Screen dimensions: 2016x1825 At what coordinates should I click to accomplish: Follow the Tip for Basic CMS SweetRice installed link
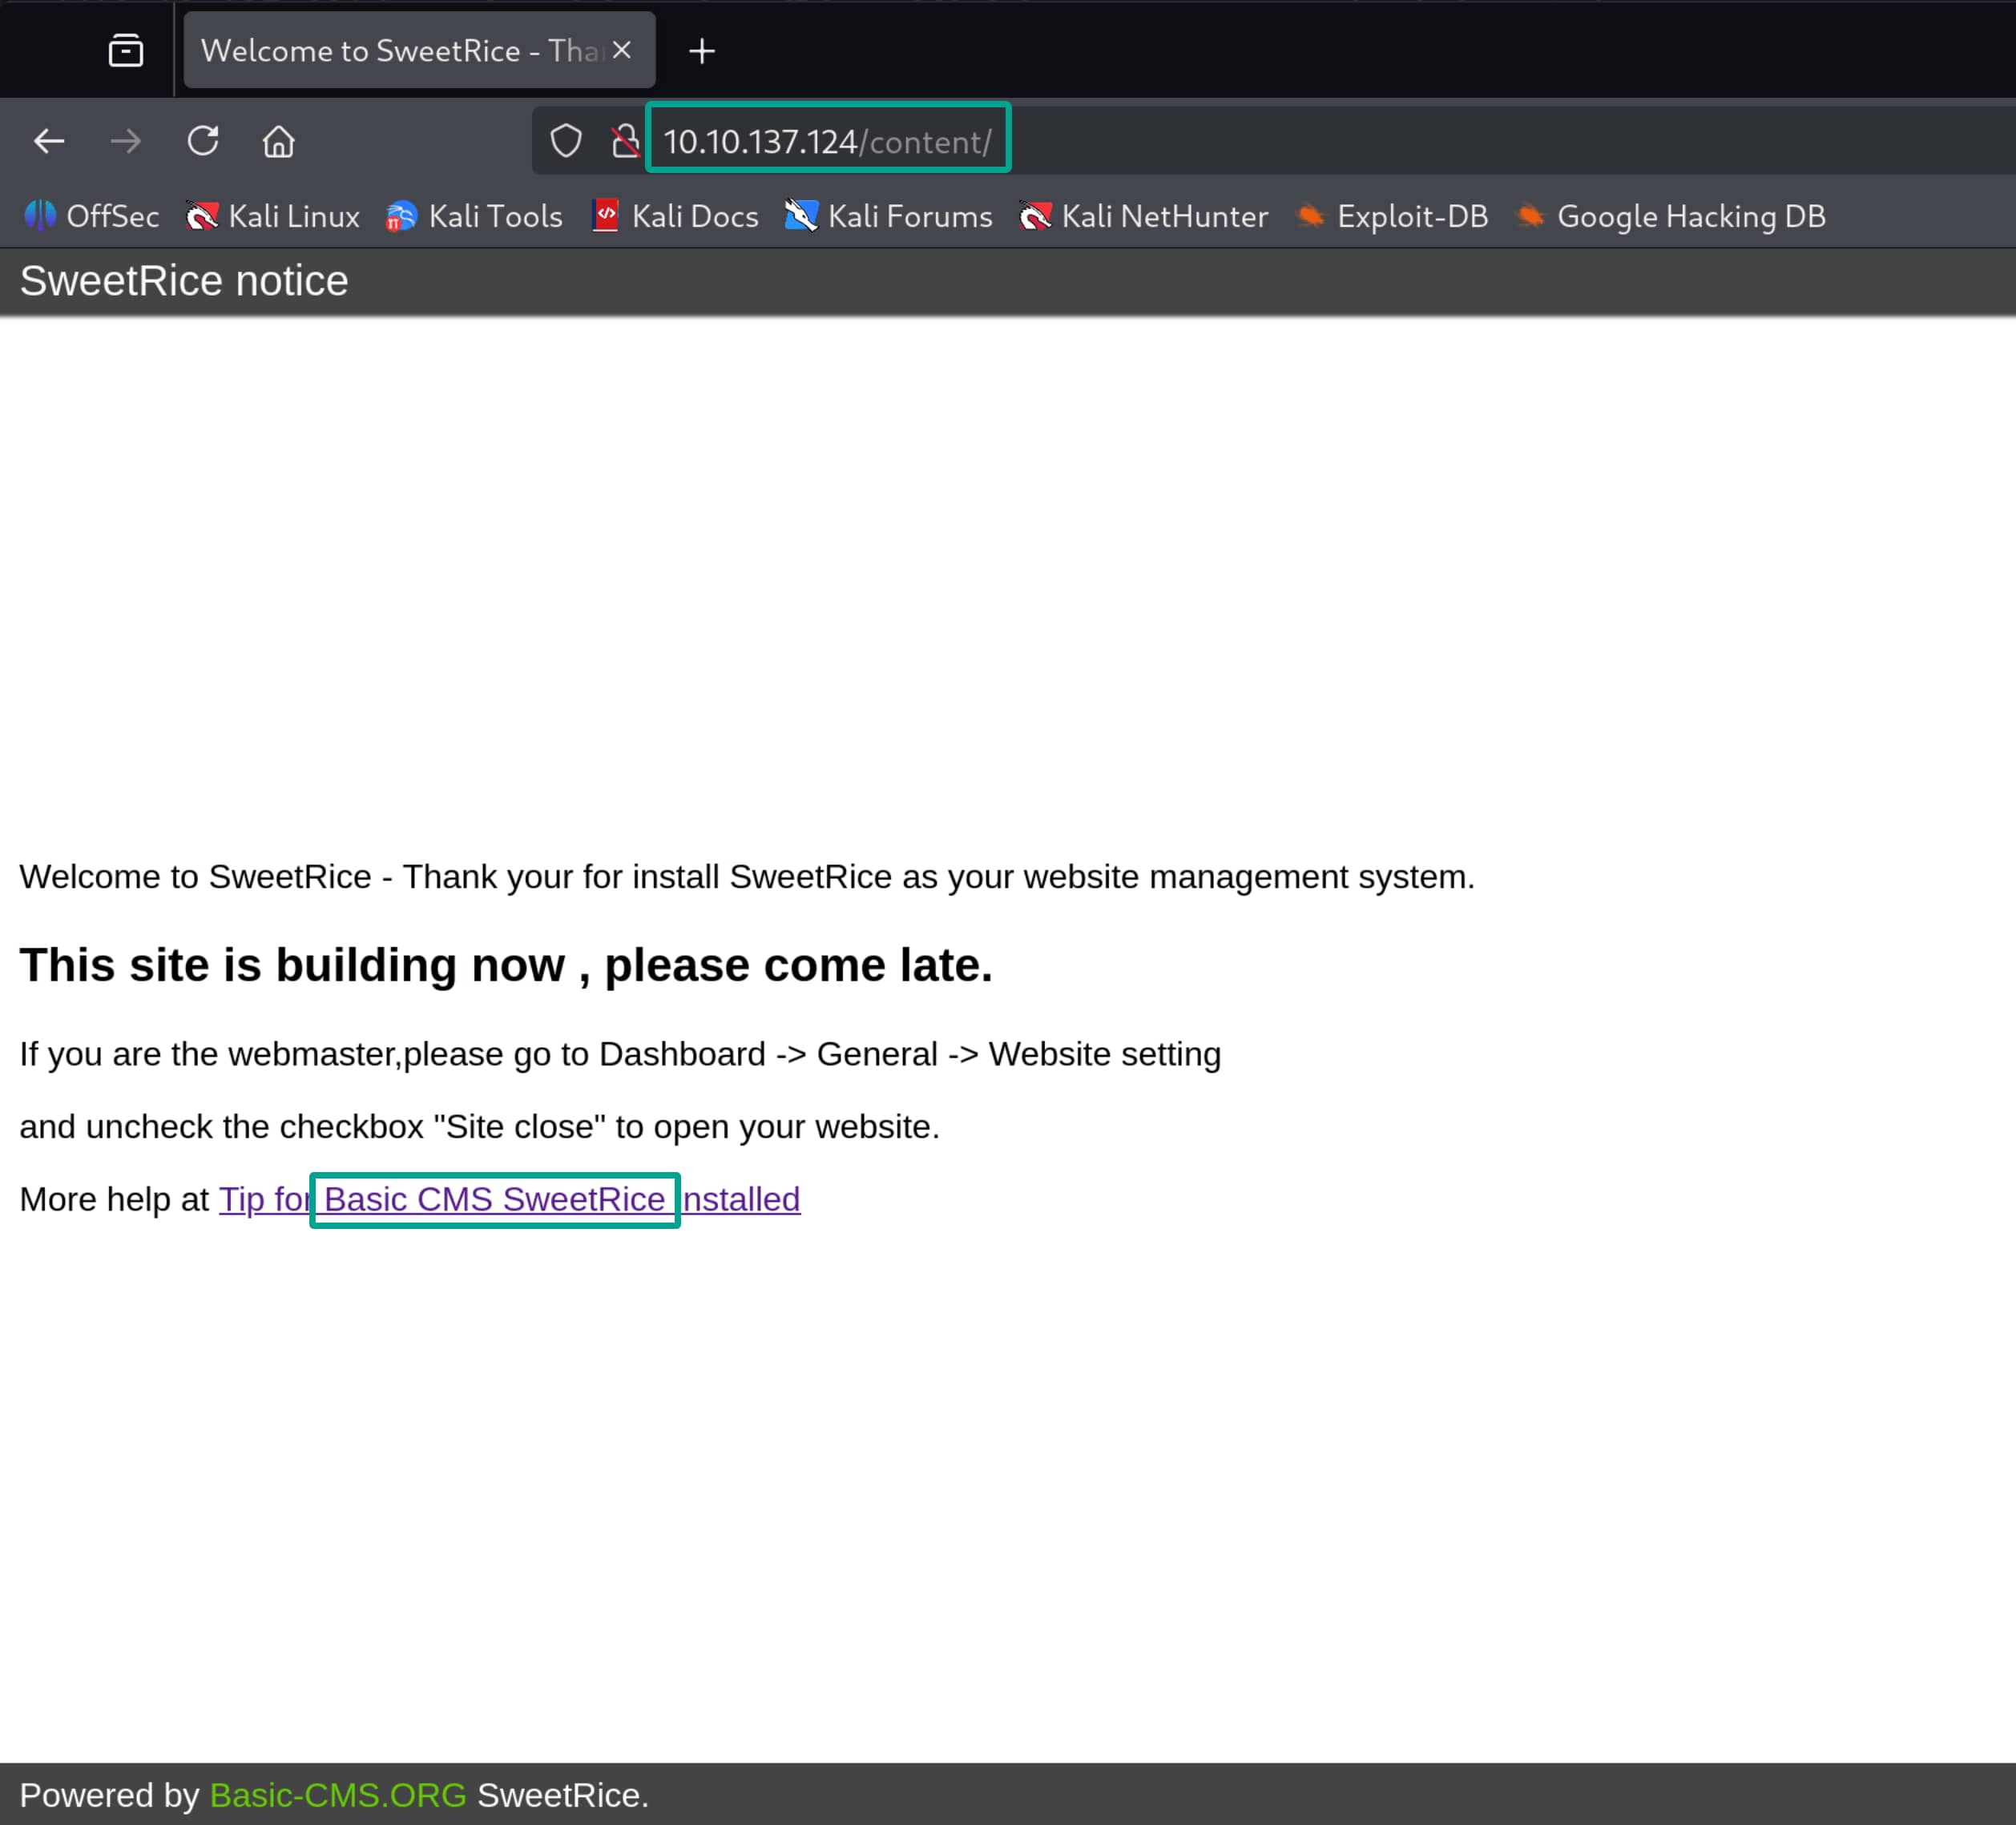pyautogui.click(x=510, y=1199)
